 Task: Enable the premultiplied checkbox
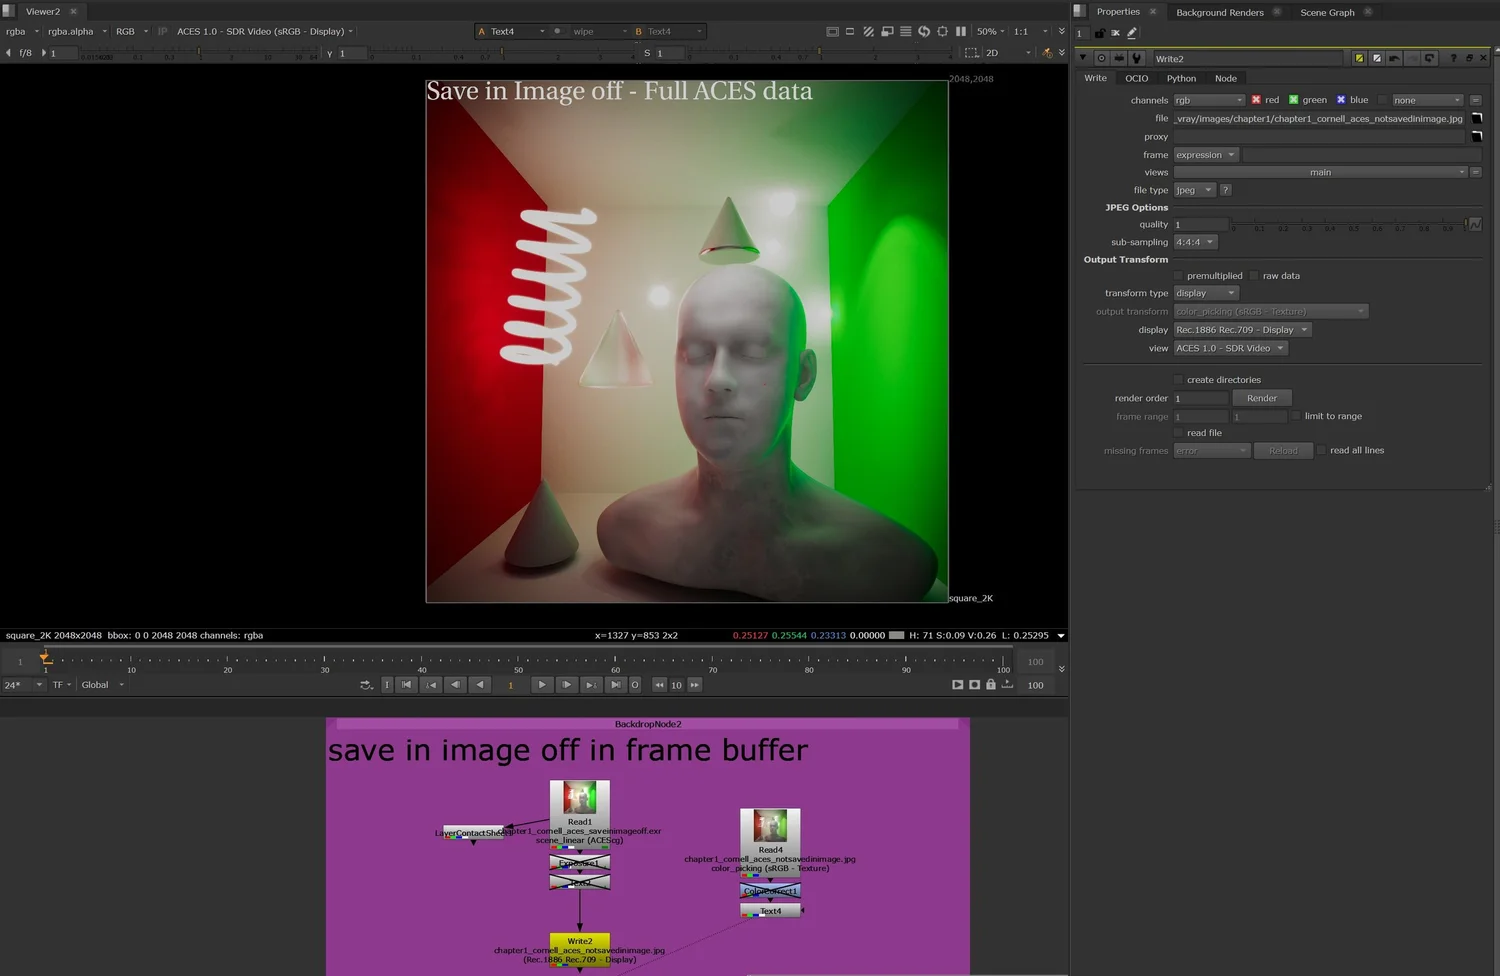[x=1178, y=275]
